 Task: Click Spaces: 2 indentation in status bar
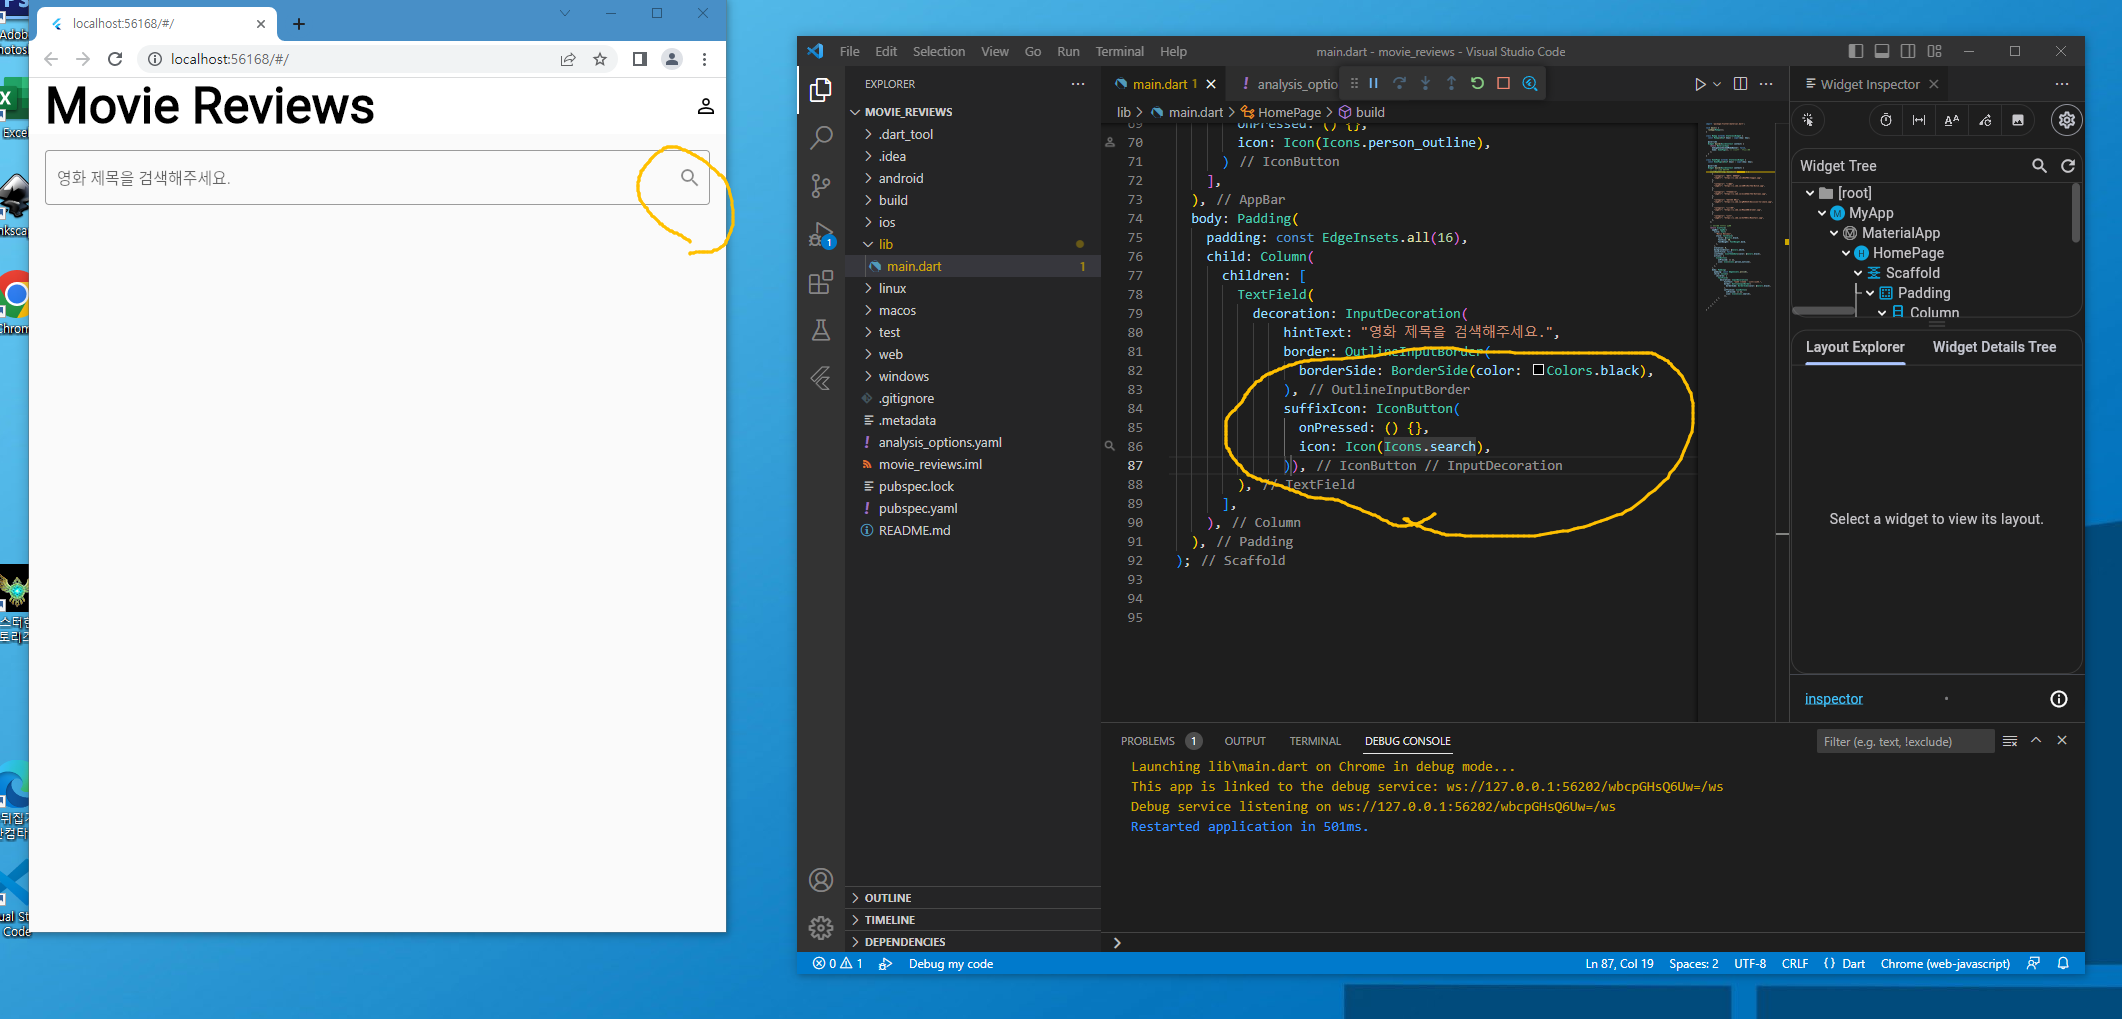pos(1693,964)
